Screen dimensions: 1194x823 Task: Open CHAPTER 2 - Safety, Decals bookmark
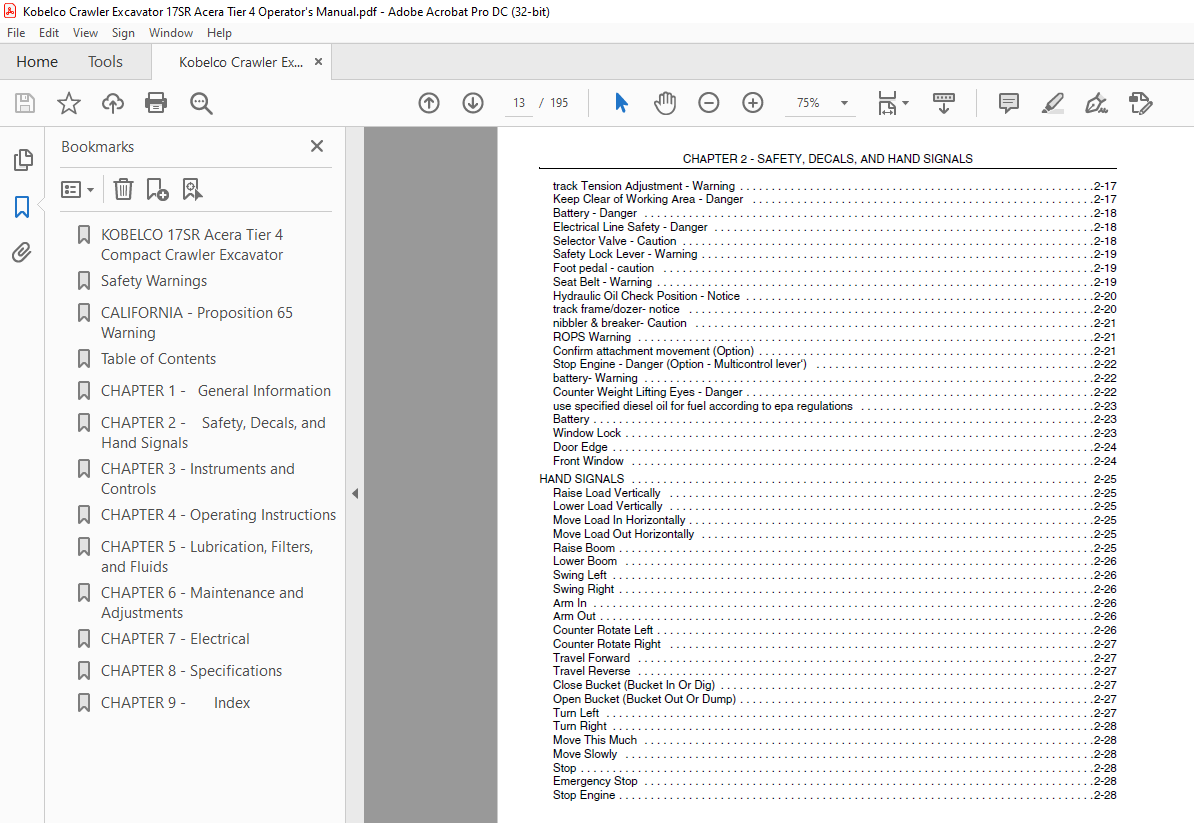coord(213,432)
